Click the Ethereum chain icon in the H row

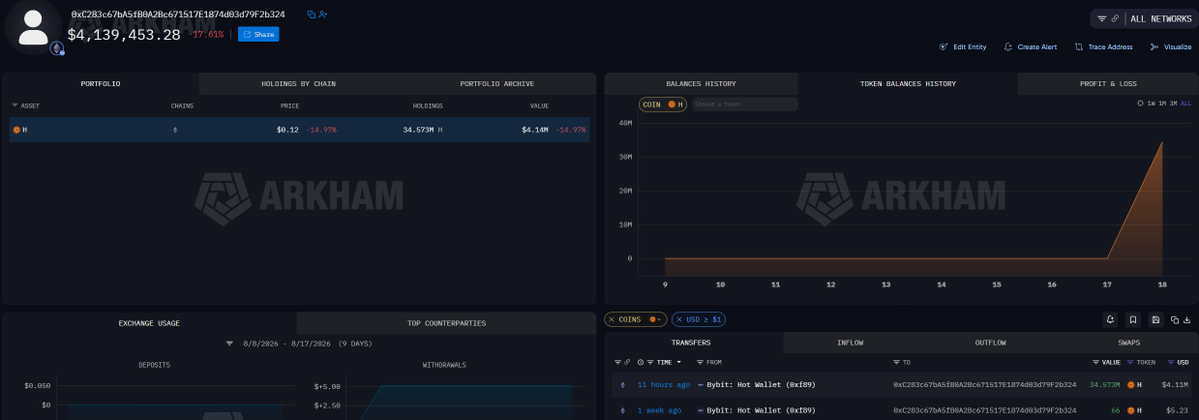tap(174, 130)
